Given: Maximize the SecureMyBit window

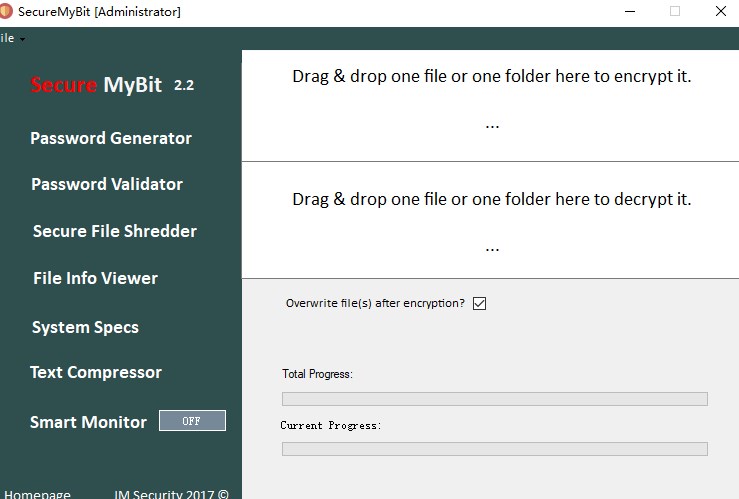Looking at the screenshot, I should 675,11.
